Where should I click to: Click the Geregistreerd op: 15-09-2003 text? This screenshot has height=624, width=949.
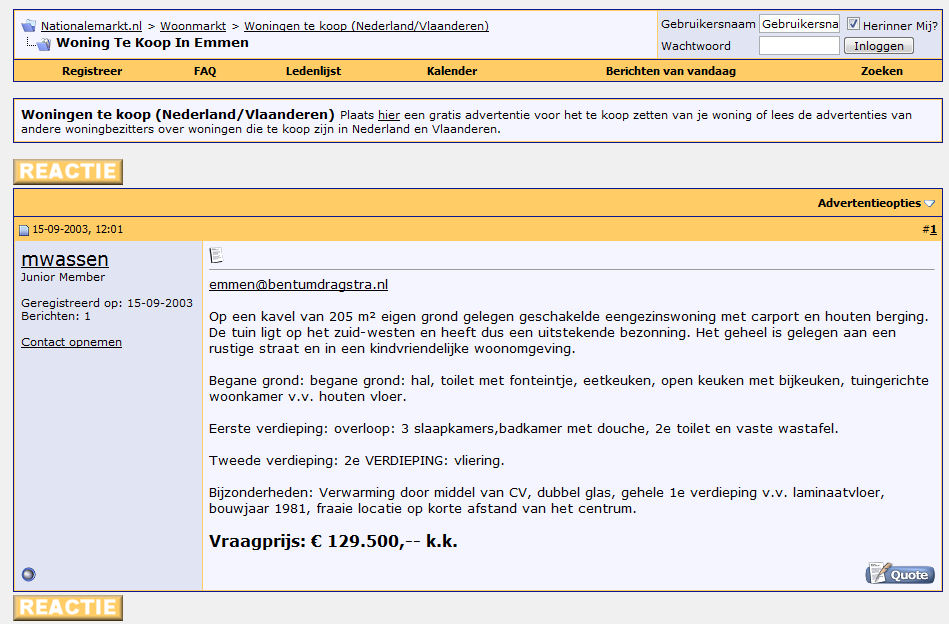(x=107, y=303)
